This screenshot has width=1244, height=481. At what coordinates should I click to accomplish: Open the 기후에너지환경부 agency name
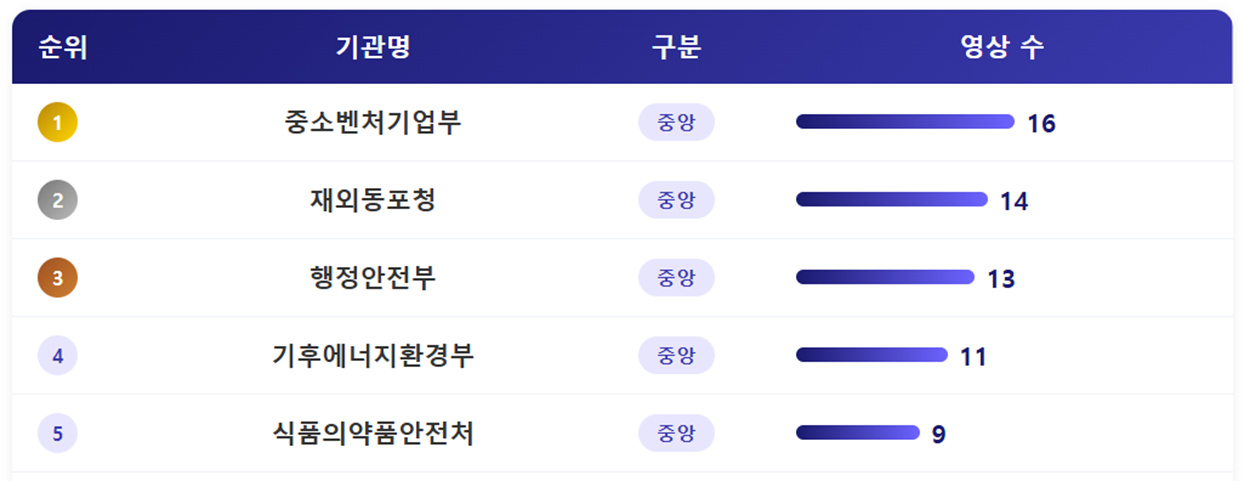[x=373, y=355]
